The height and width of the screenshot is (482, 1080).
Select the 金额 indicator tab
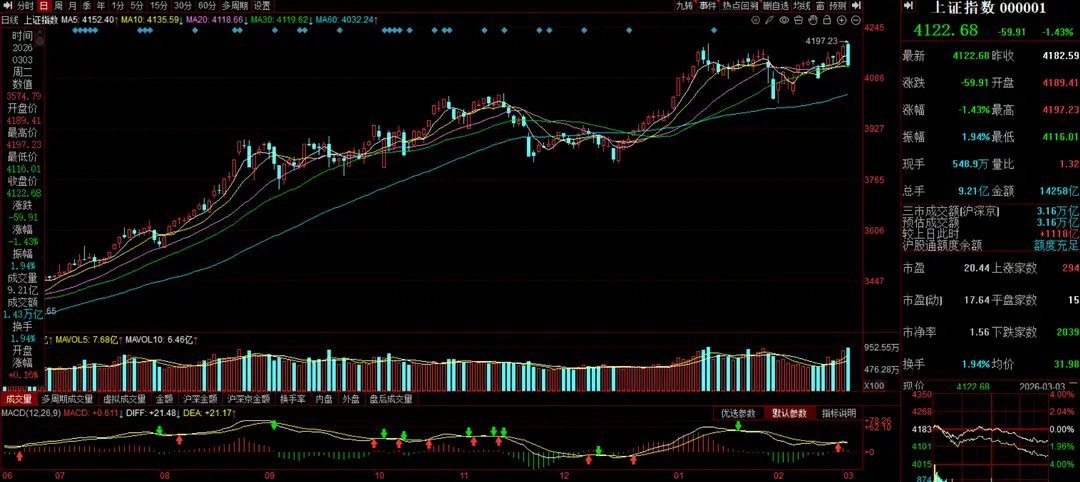pyautogui.click(x=165, y=399)
